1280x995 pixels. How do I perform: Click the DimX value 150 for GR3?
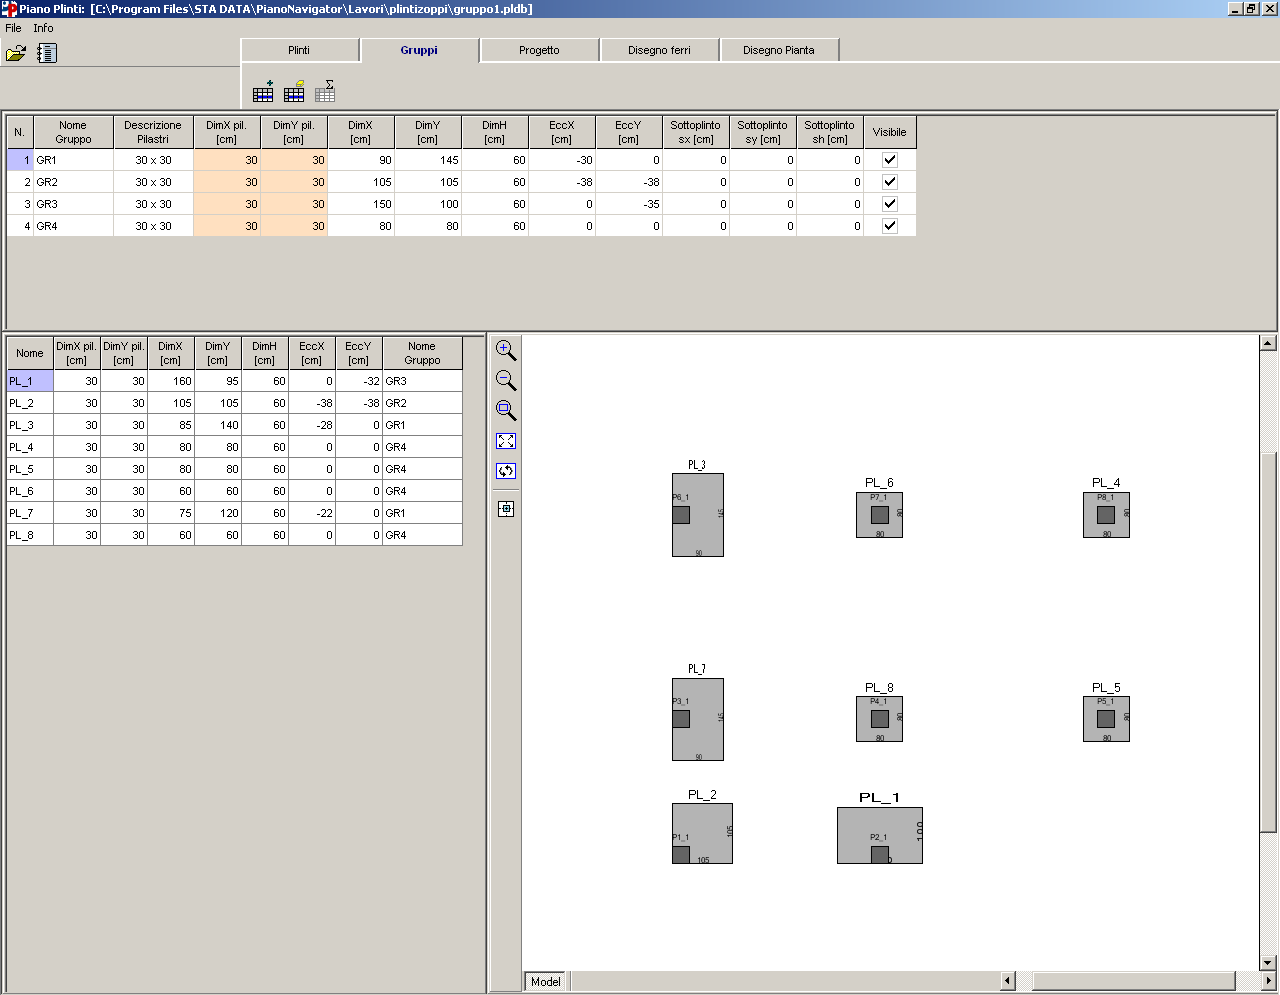361,204
